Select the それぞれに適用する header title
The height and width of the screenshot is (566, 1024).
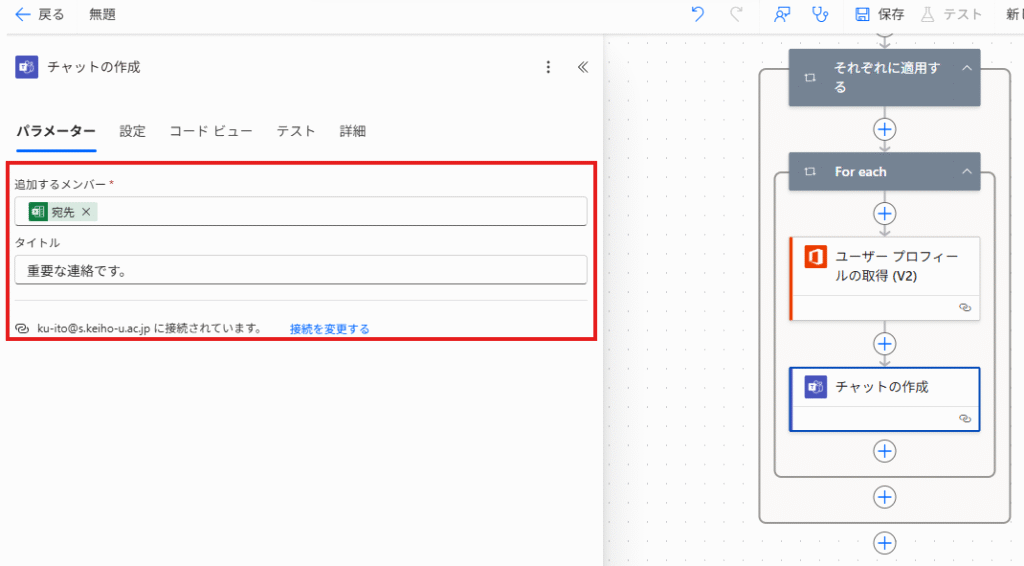pyautogui.click(x=887, y=77)
